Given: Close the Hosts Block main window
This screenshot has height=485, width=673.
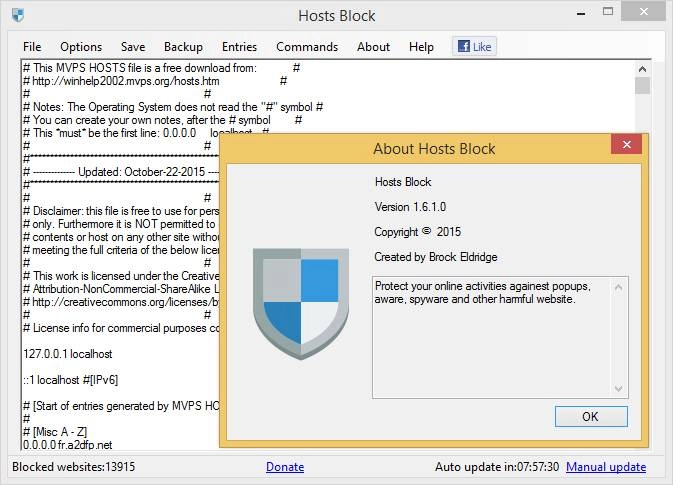Looking at the screenshot, I should click(643, 12).
